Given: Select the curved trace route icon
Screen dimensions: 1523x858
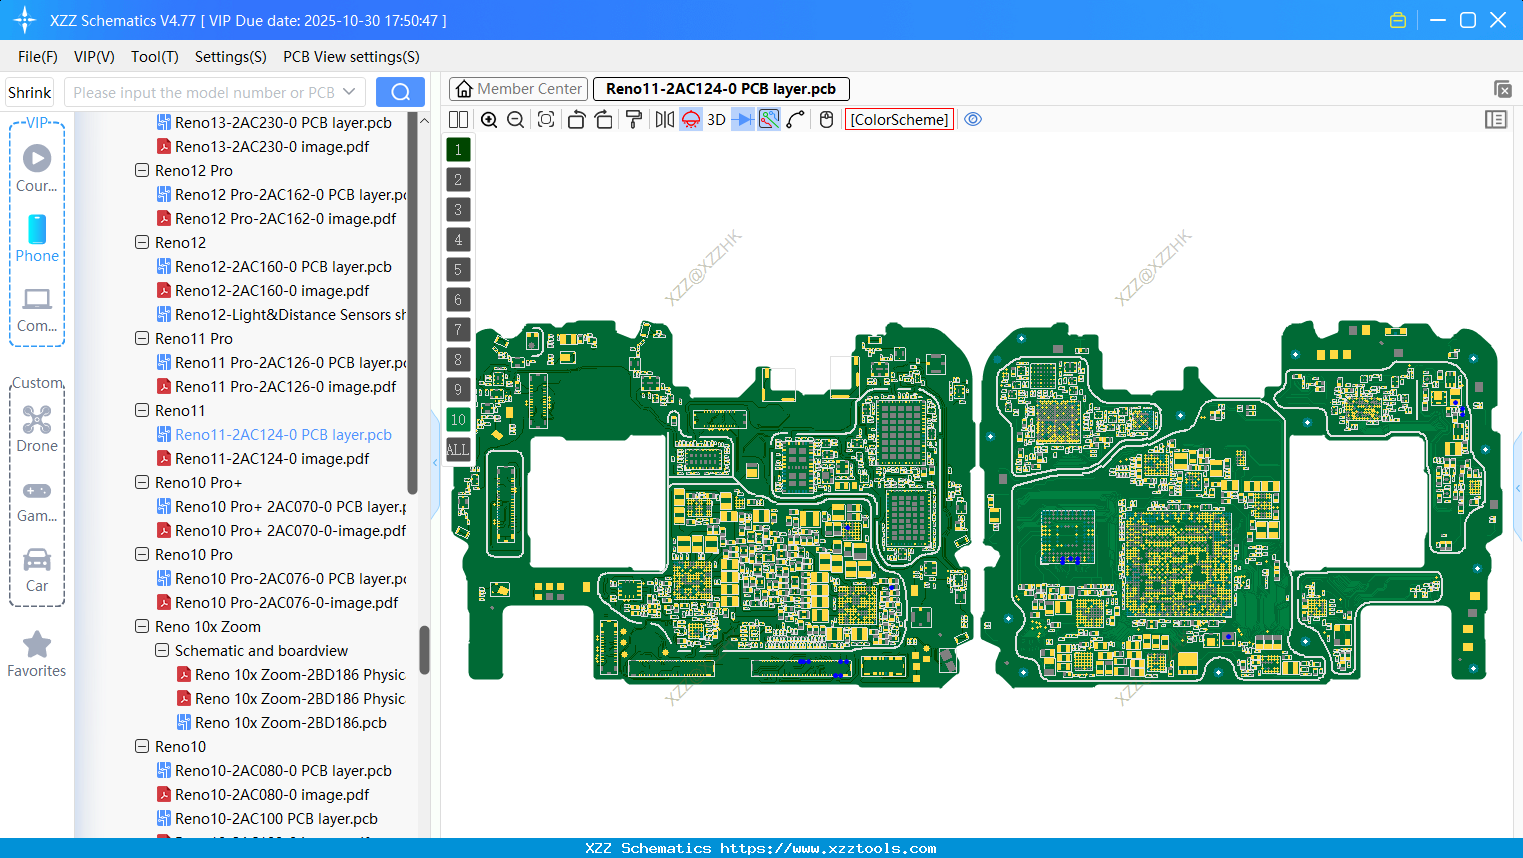Looking at the screenshot, I should point(796,120).
